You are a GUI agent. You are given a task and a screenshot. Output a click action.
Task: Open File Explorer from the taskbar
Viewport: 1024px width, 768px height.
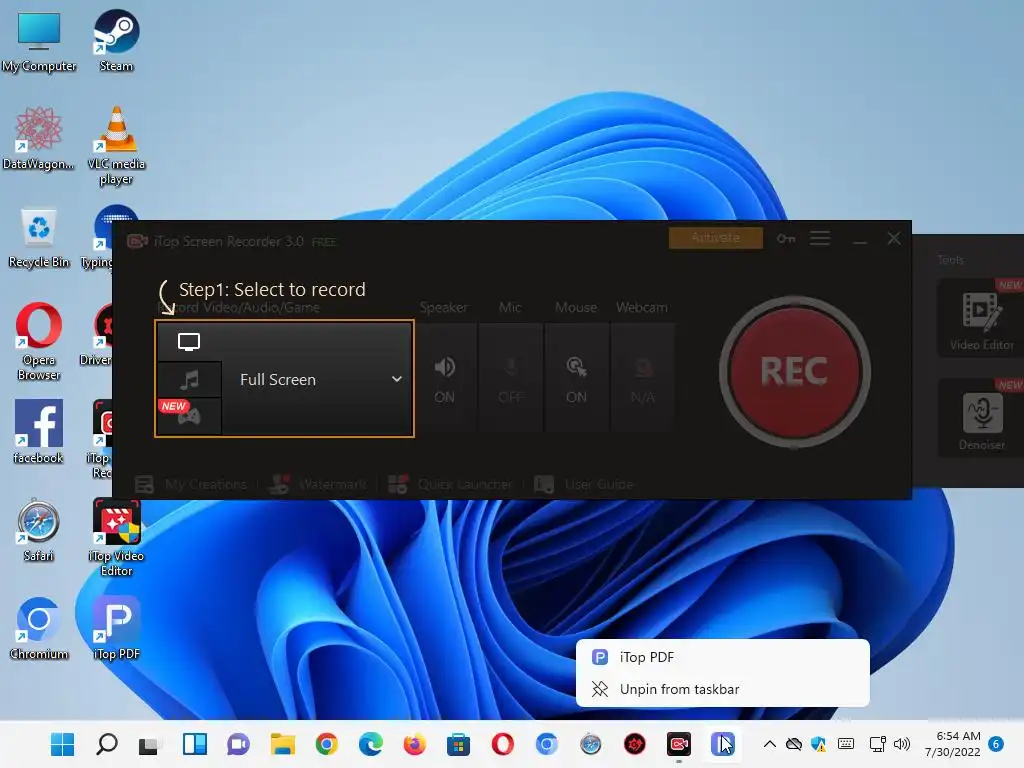[283, 744]
